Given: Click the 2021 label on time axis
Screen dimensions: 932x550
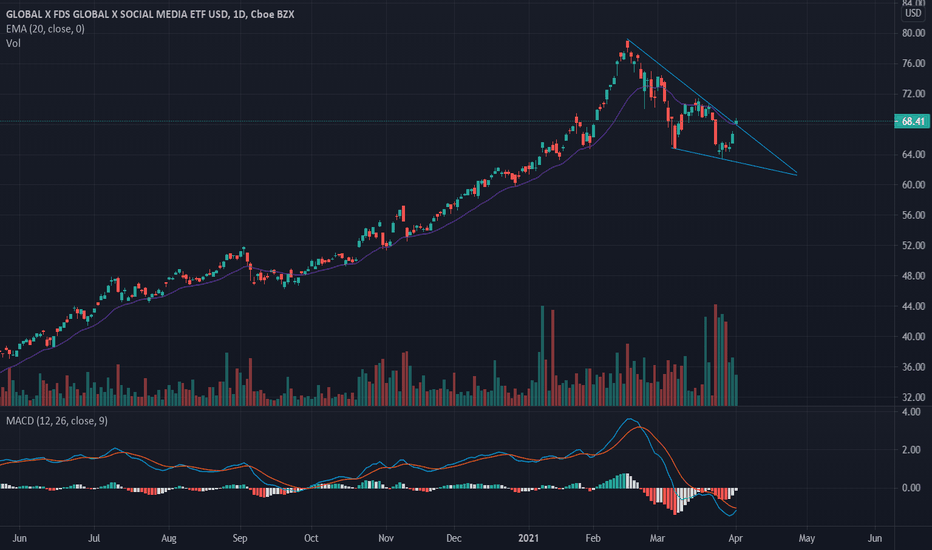Looking at the screenshot, I should pyautogui.click(x=528, y=538).
